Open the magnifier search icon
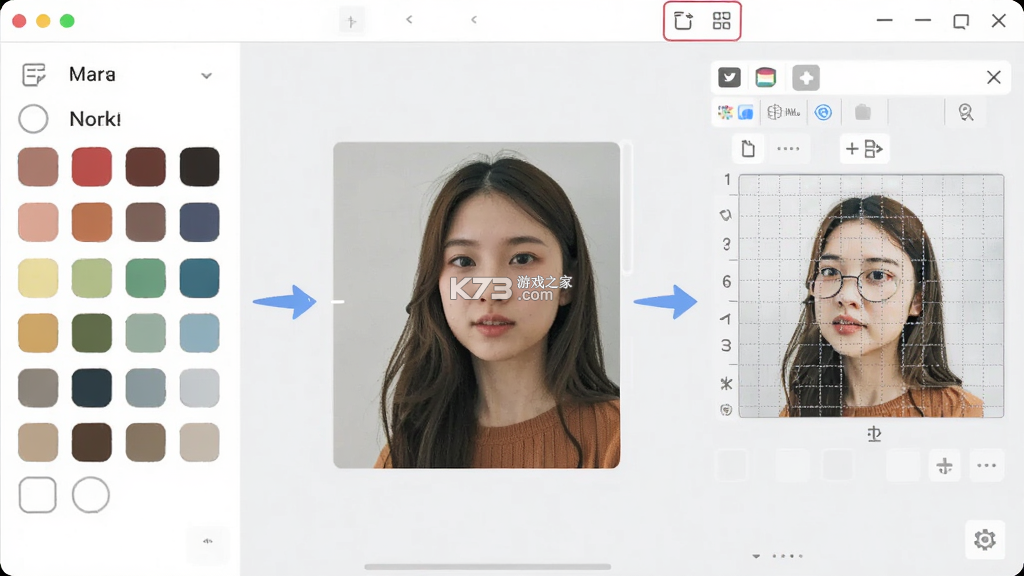The width and height of the screenshot is (1024, 576). 966,112
